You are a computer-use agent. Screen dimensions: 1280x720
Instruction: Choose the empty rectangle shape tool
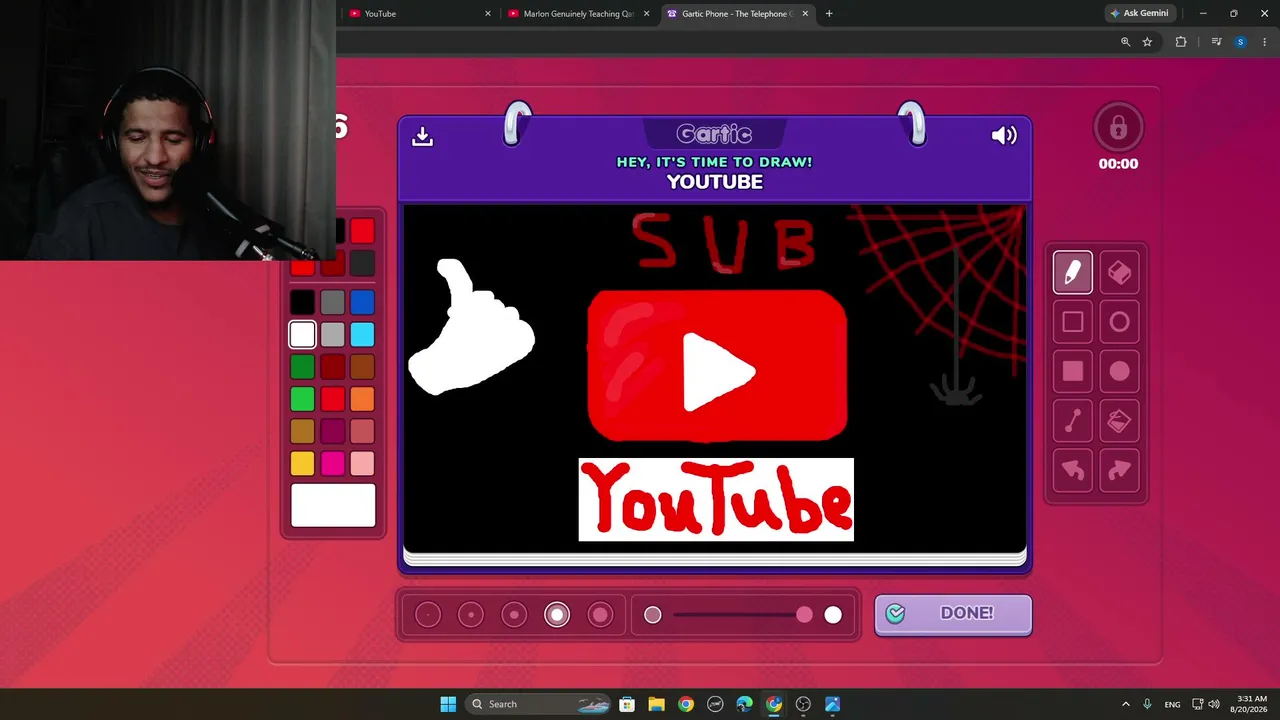pos(1073,322)
